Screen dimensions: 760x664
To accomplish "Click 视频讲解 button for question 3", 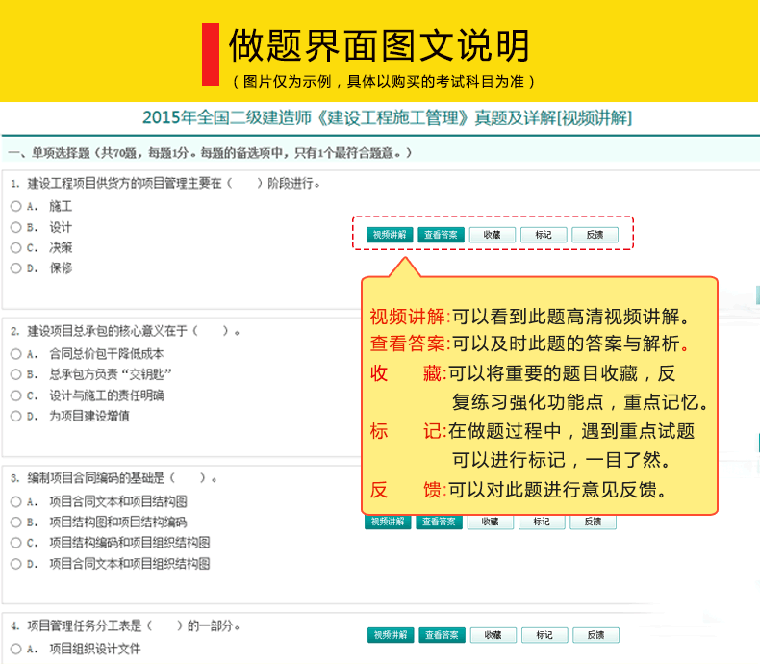I will 389,522.
